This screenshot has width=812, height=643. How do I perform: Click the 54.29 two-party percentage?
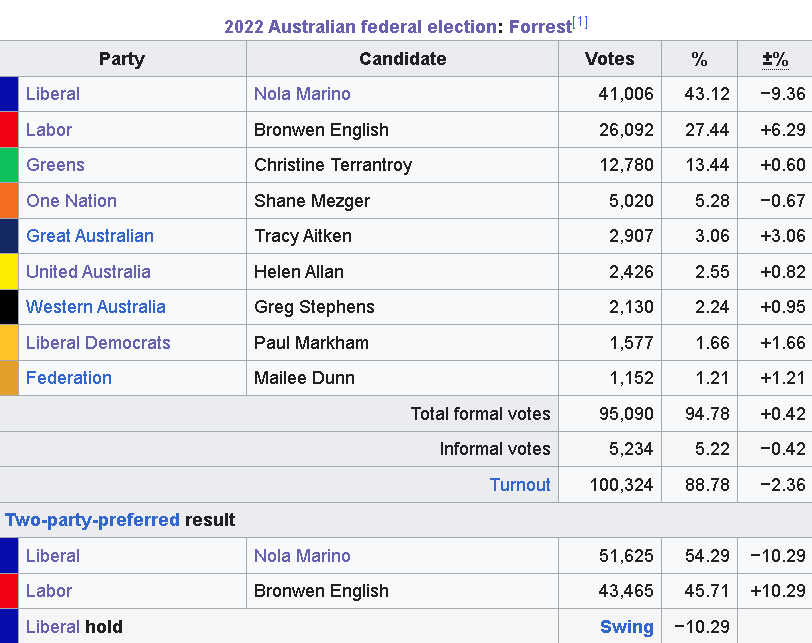pos(699,556)
